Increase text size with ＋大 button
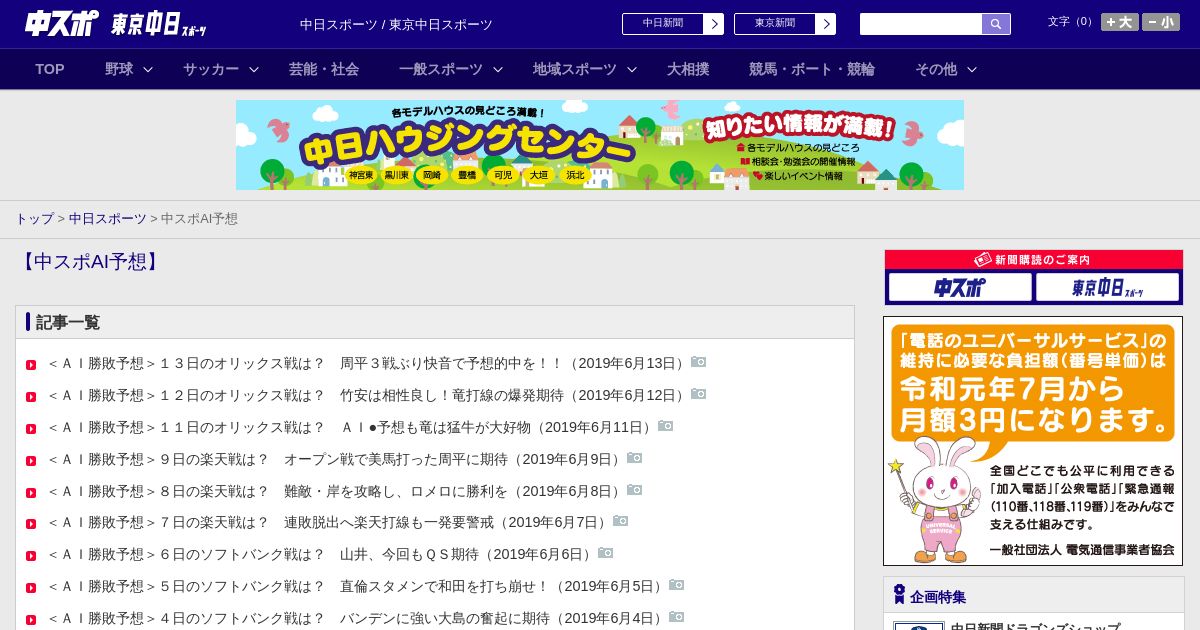Screen dimensions: 1200x630 pyautogui.click(x=1119, y=22)
